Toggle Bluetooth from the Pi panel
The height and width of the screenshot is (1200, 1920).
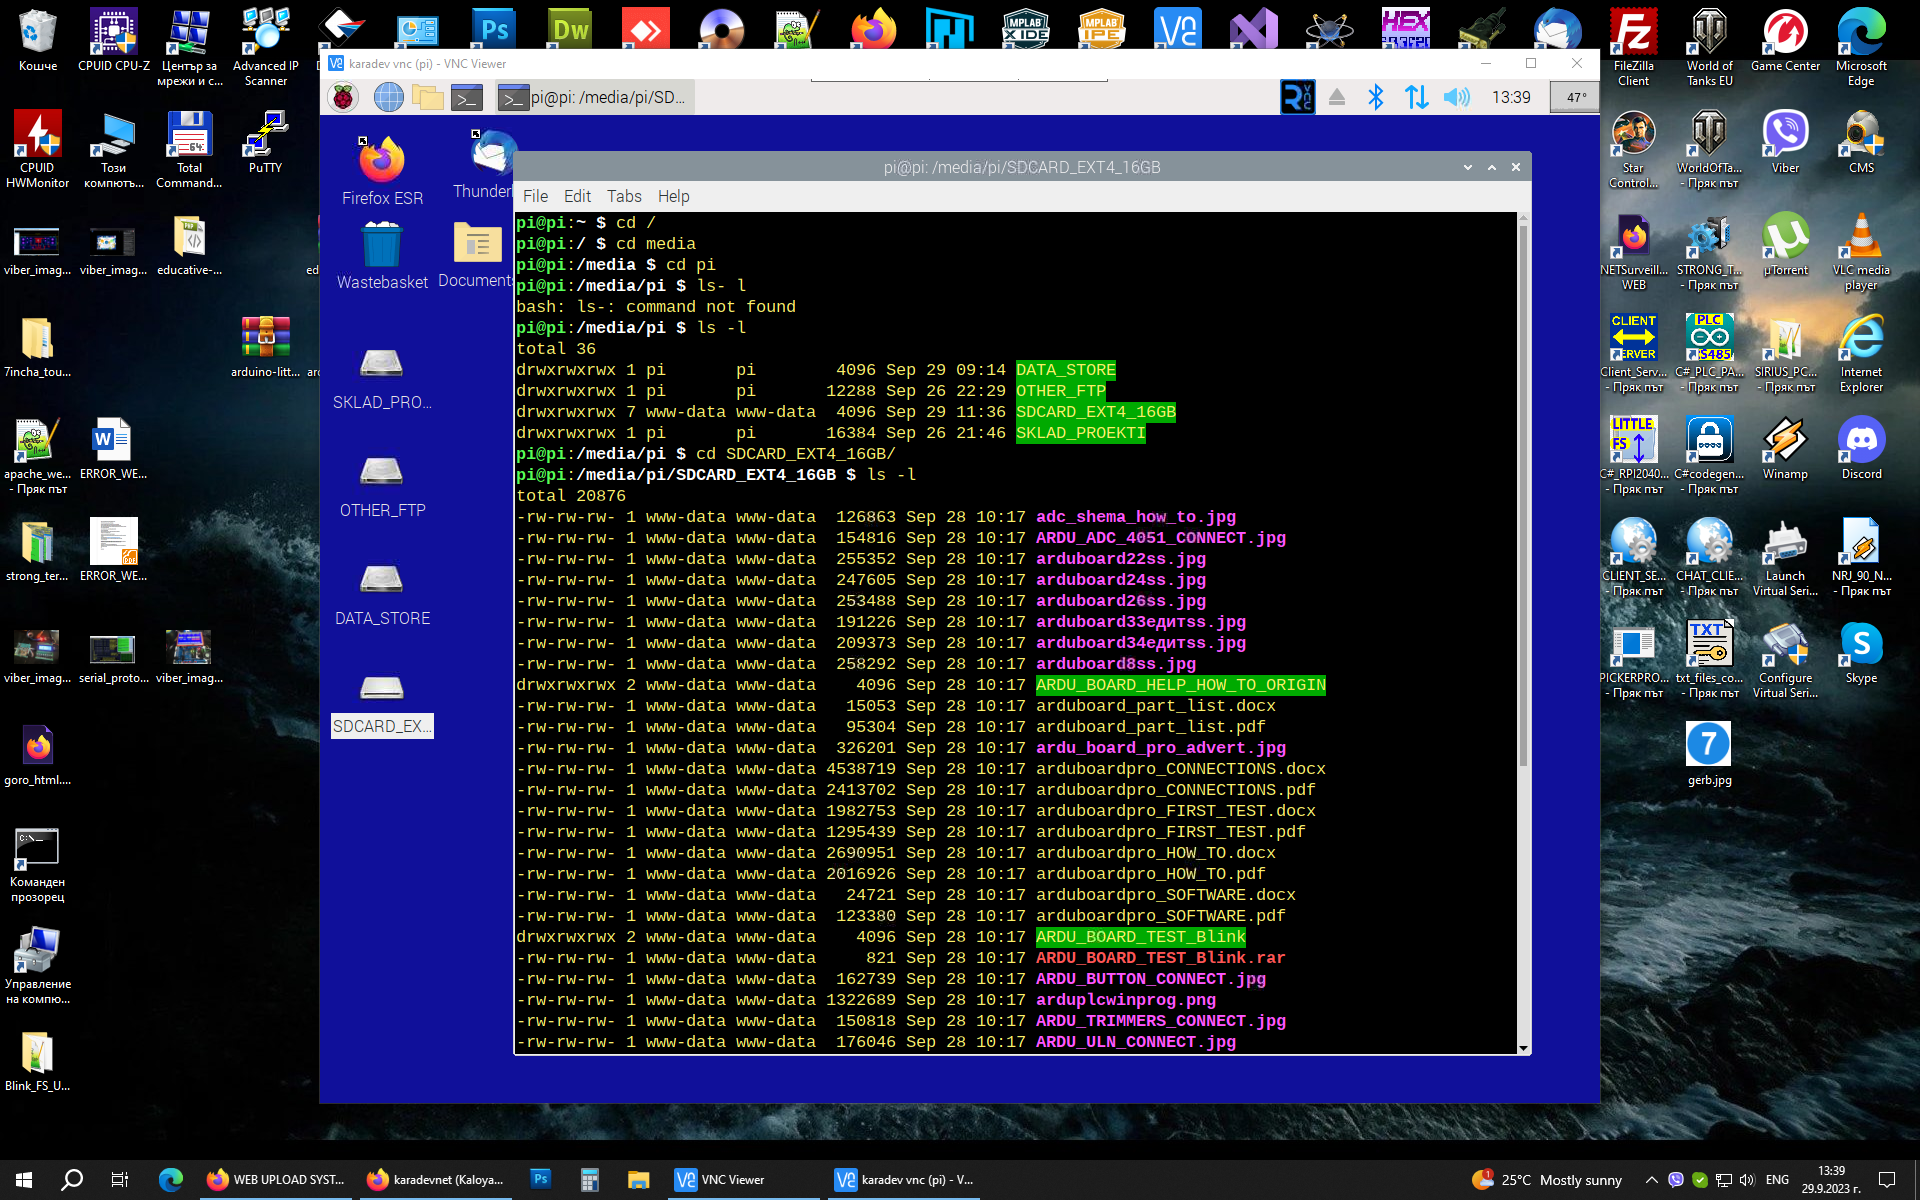coord(1377,97)
